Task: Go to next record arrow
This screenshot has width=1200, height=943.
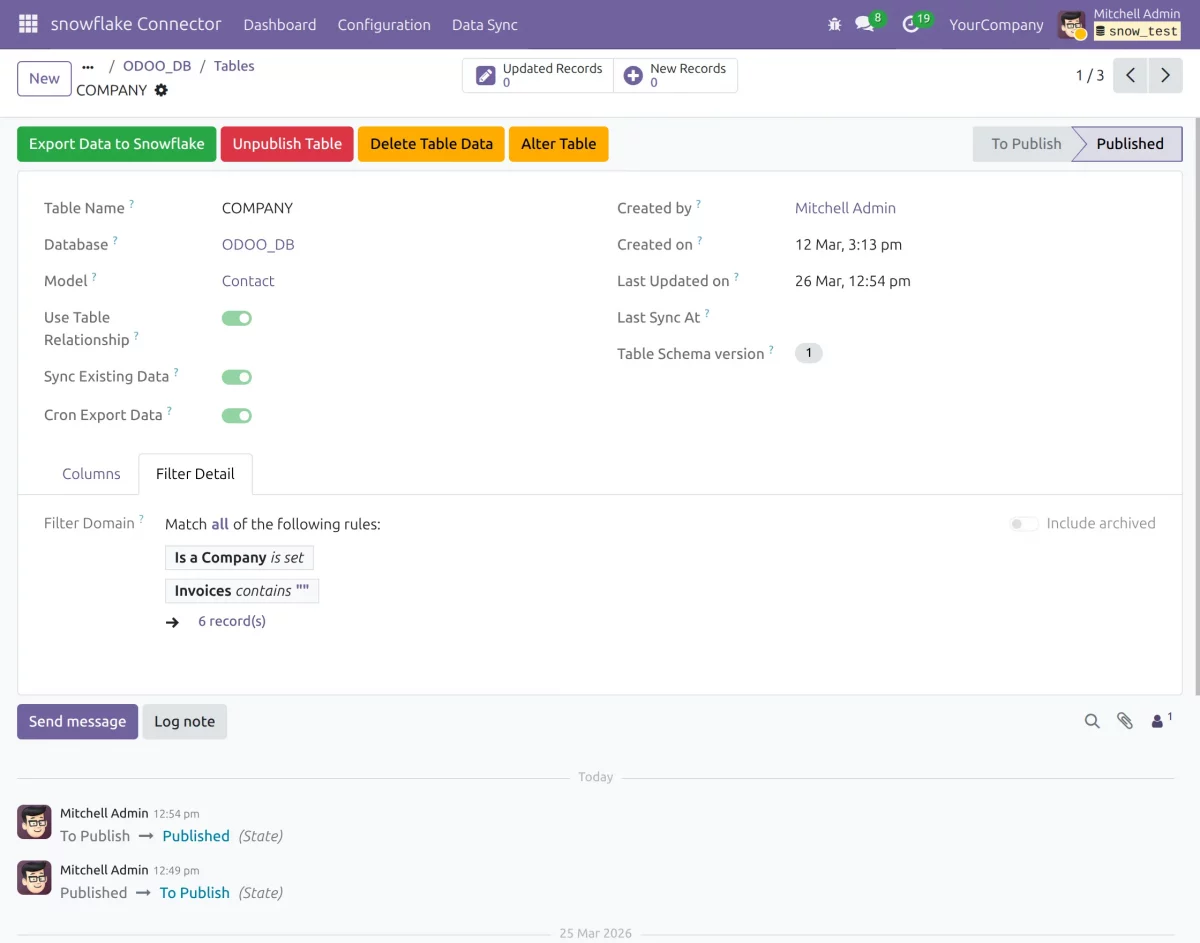Action: [1165, 76]
